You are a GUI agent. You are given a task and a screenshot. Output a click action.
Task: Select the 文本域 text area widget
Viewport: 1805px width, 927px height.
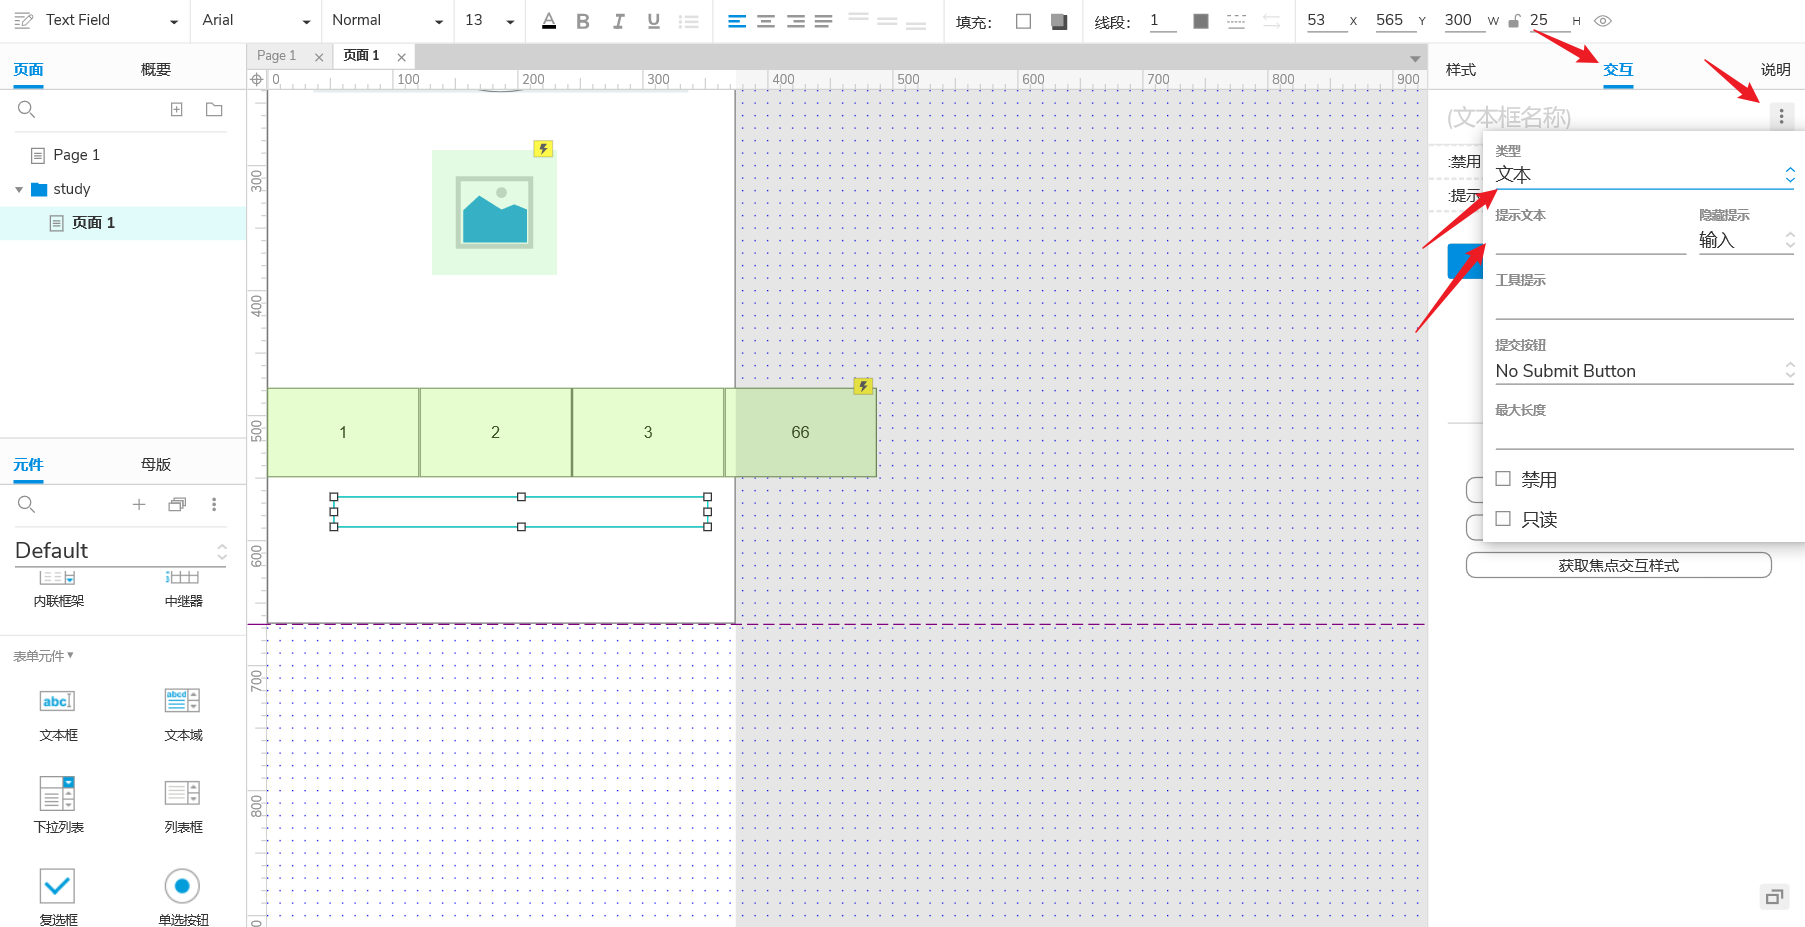pyautogui.click(x=183, y=714)
